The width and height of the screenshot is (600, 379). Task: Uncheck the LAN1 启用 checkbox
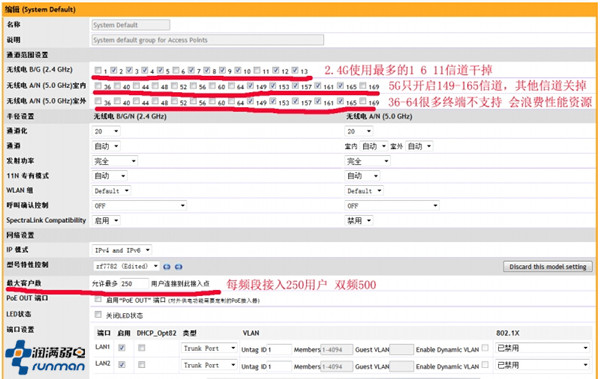click(122, 348)
